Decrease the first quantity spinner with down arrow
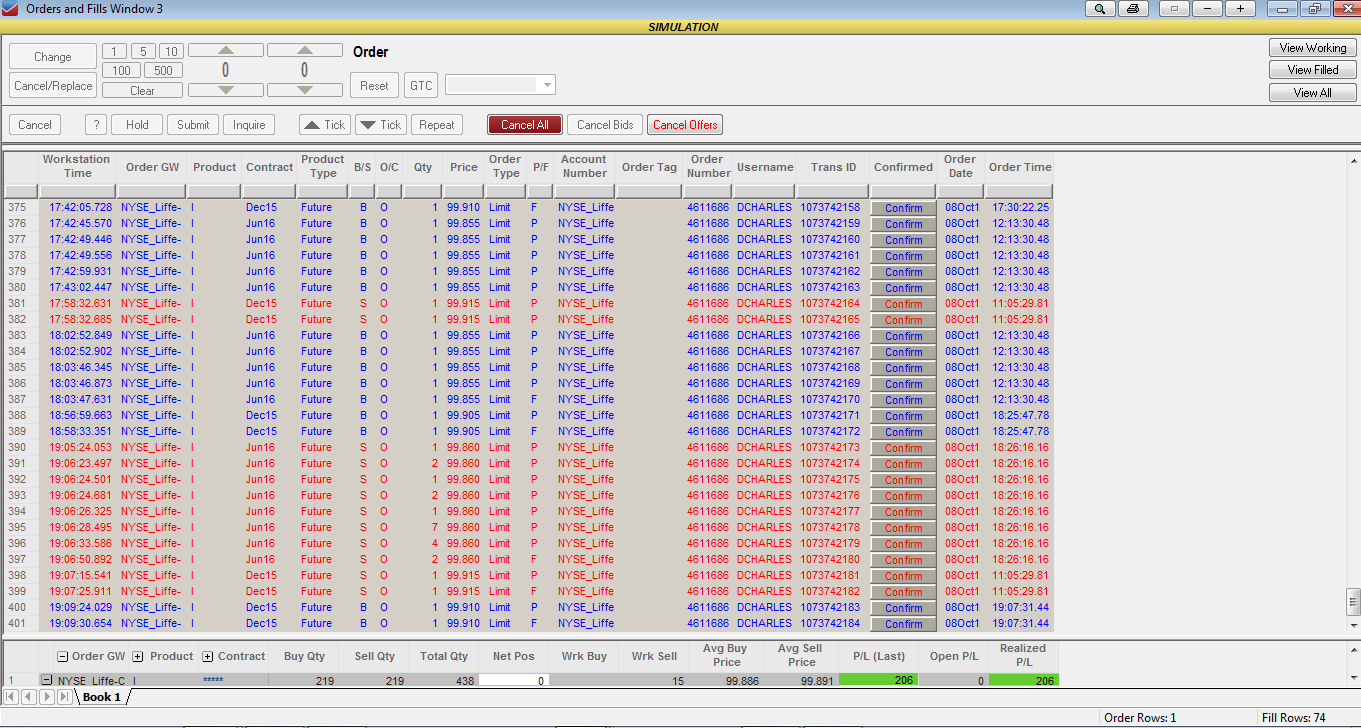Image resolution: width=1361 pixels, height=728 pixels. coord(225,90)
